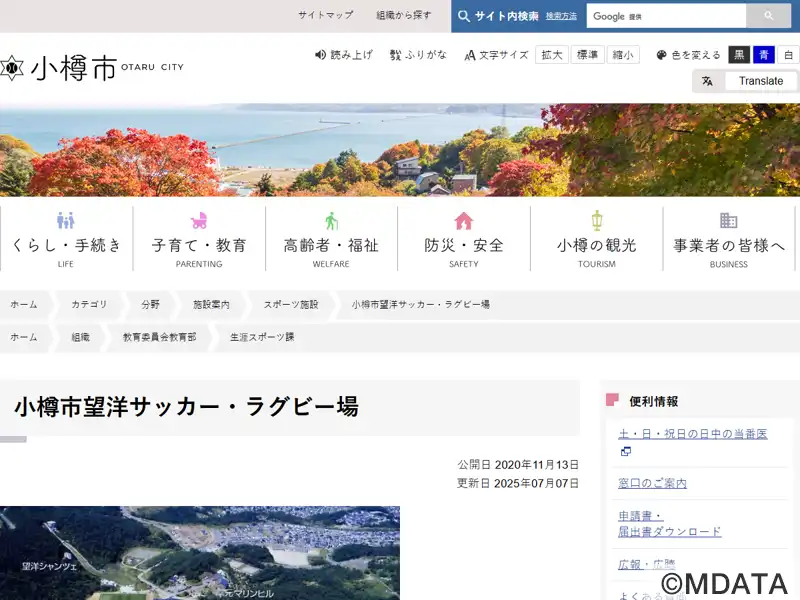Open the 窓口のご案内 link
800x600 pixels.
(x=652, y=483)
